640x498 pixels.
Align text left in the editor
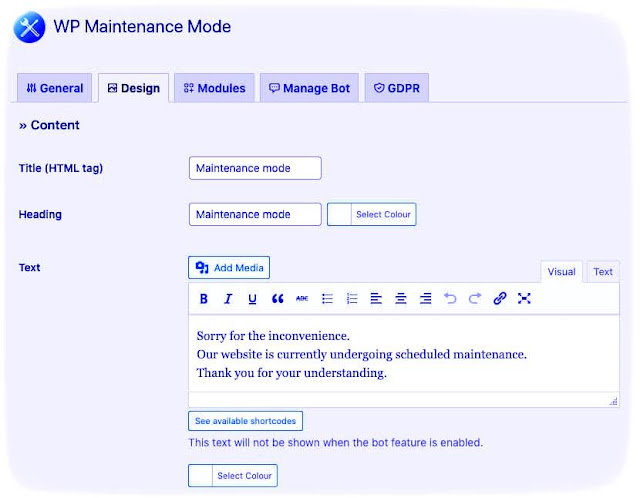376,299
